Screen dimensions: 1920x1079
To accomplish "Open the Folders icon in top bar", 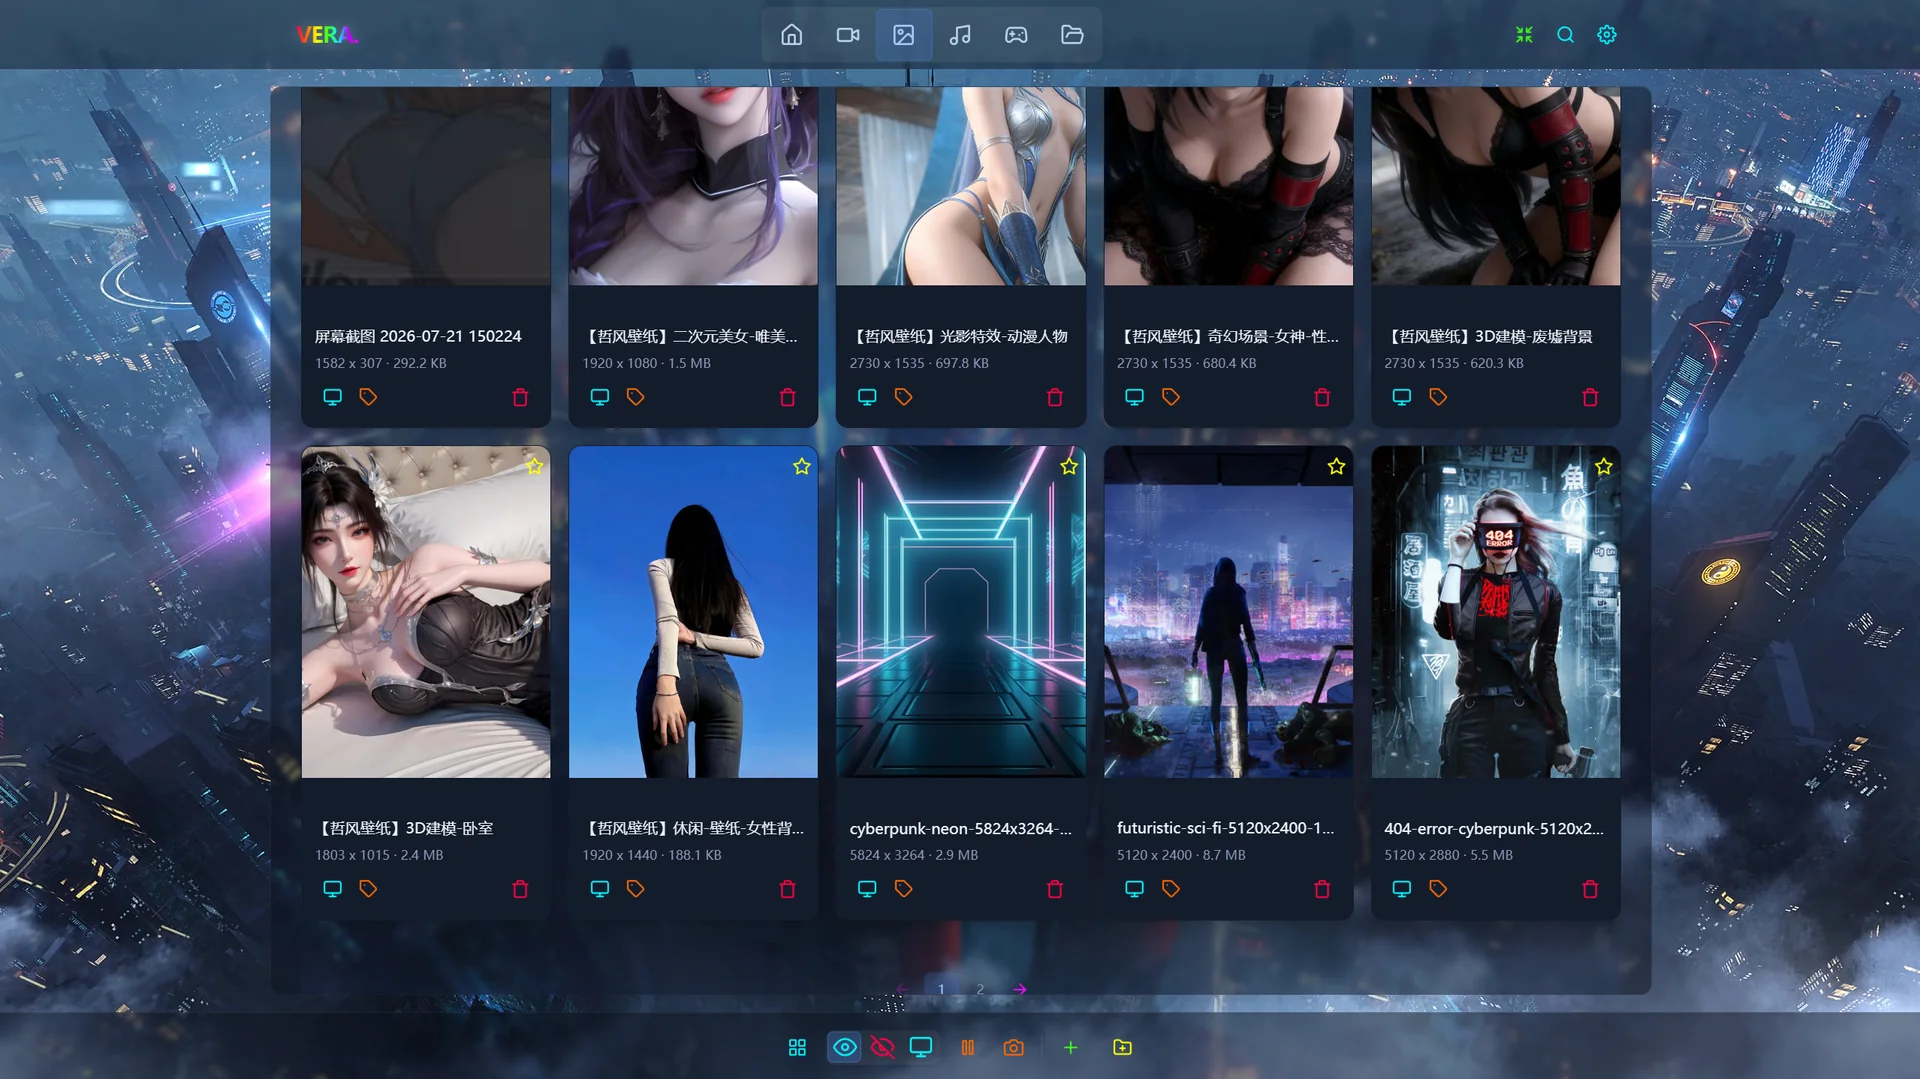I will pos(1072,35).
